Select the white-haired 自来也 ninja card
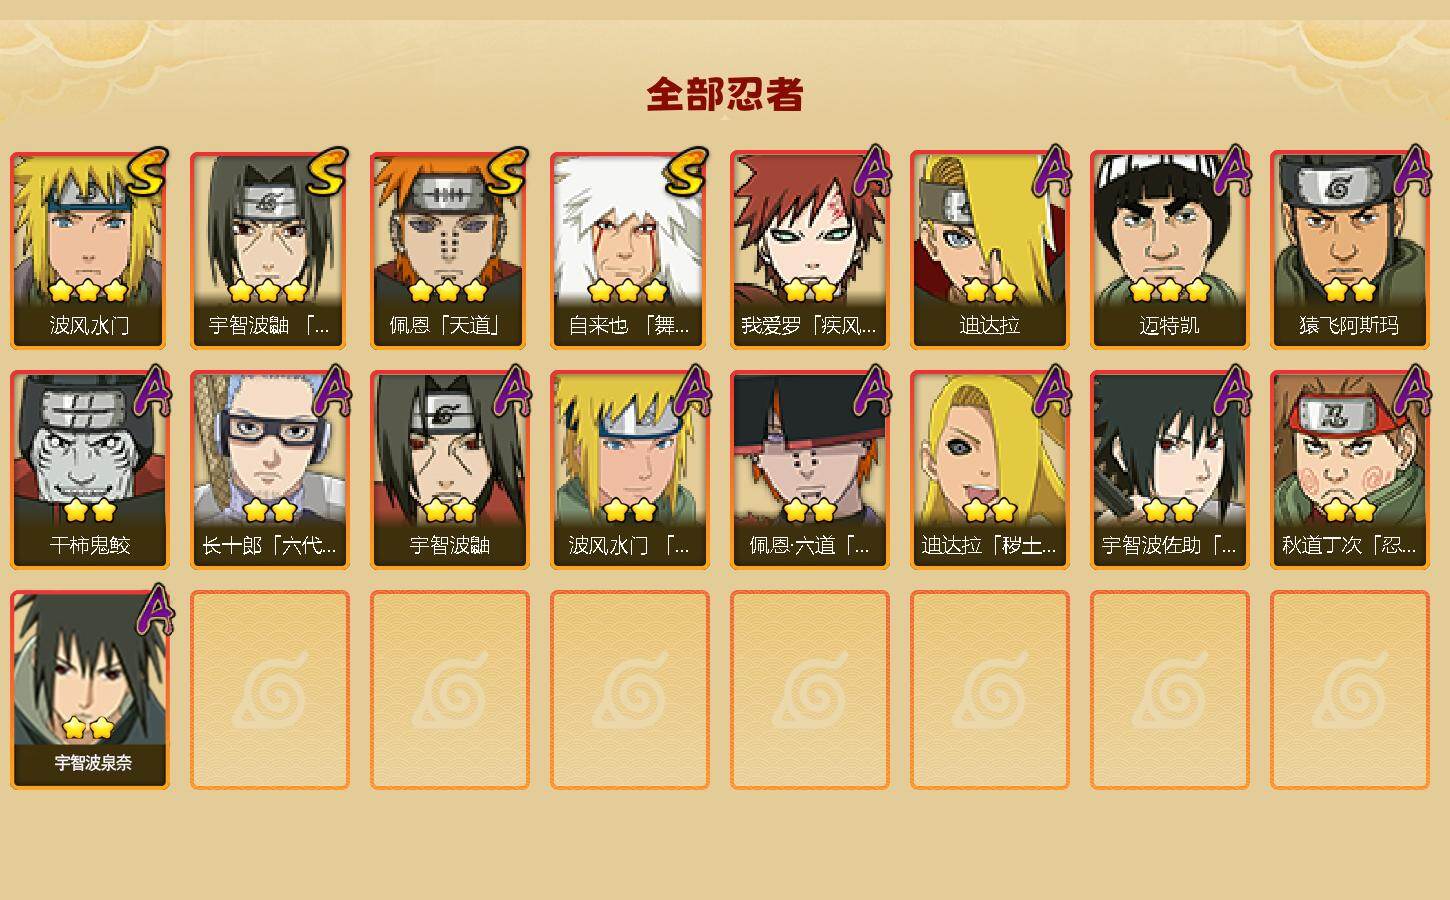The height and width of the screenshot is (900, 1450). point(630,250)
